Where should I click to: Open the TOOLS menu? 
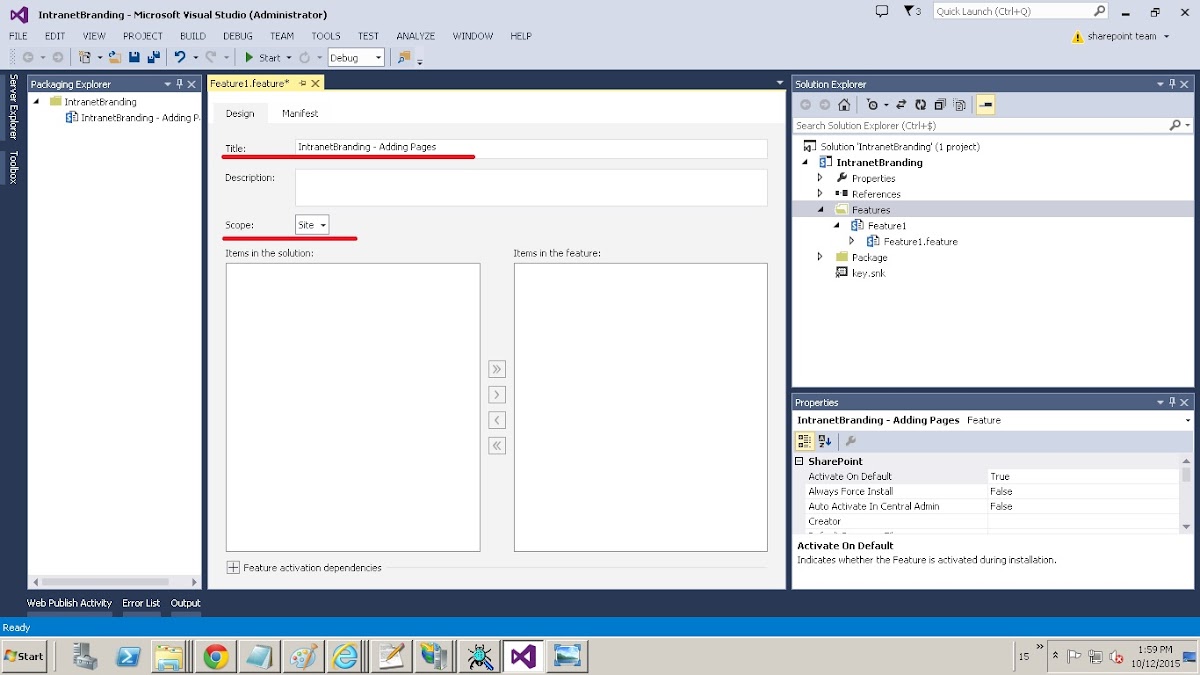click(x=326, y=36)
